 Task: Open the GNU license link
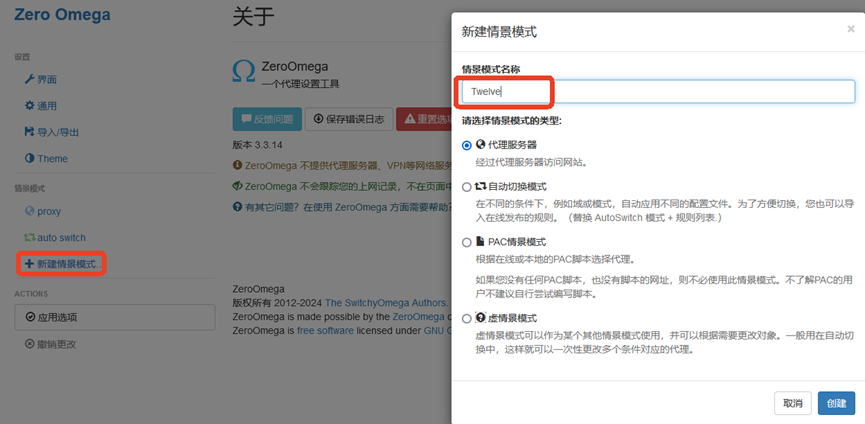pyautogui.click(x=437, y=331)
